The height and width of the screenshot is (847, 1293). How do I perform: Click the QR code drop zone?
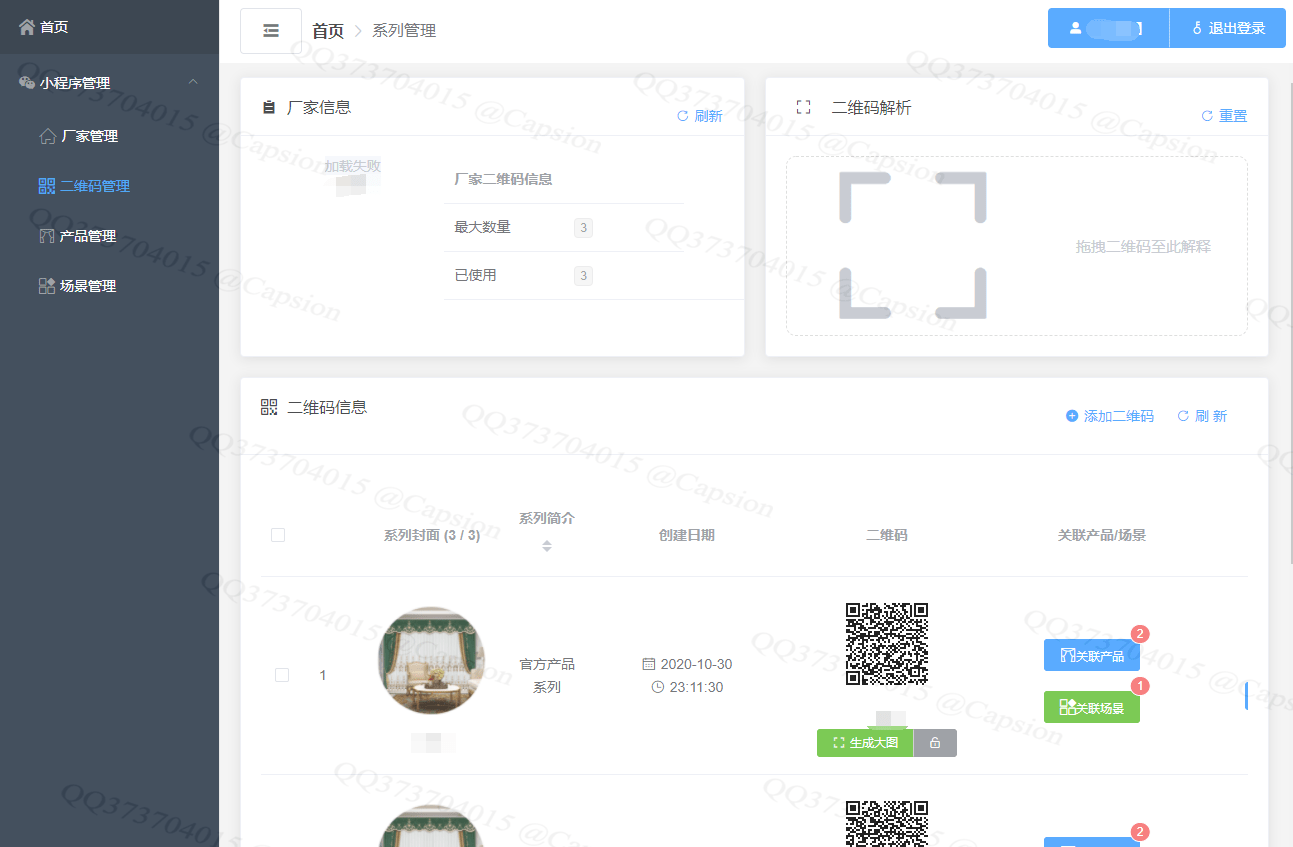[1016, 246]
